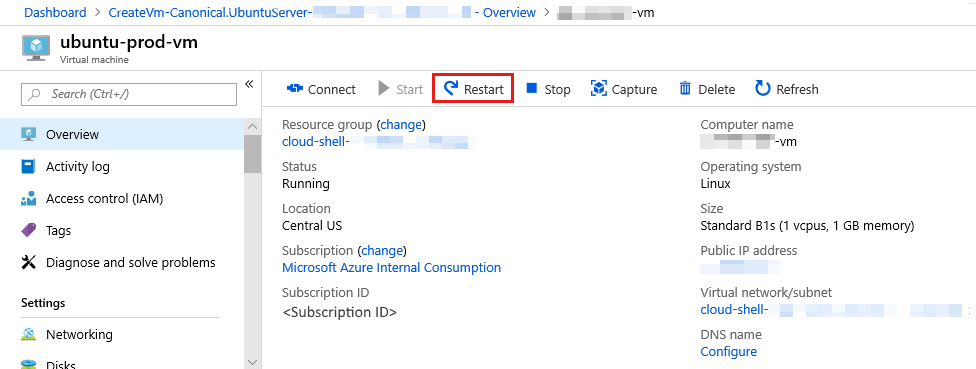Click the wrench Diagnose icon
The image size is (976, 369).
click(x=29, y=263)
